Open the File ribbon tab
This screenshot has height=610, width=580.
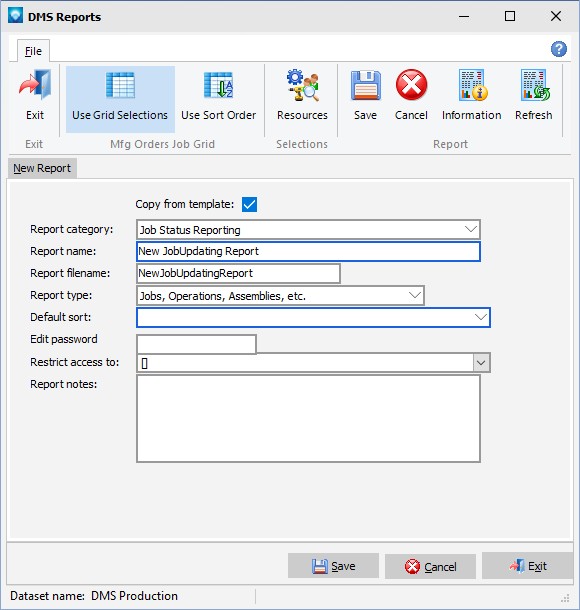pyautogui.click(x=33, y=51)
